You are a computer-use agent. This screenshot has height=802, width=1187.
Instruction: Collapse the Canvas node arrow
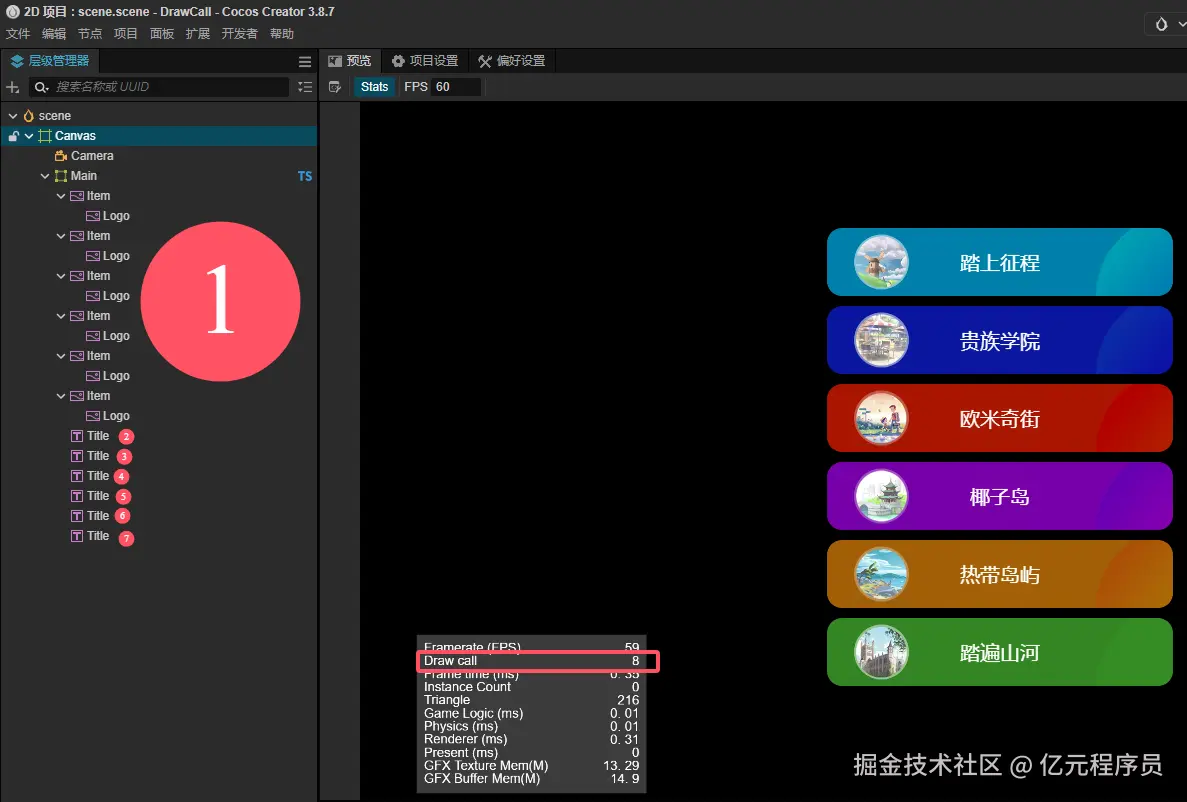coord(29,136)
